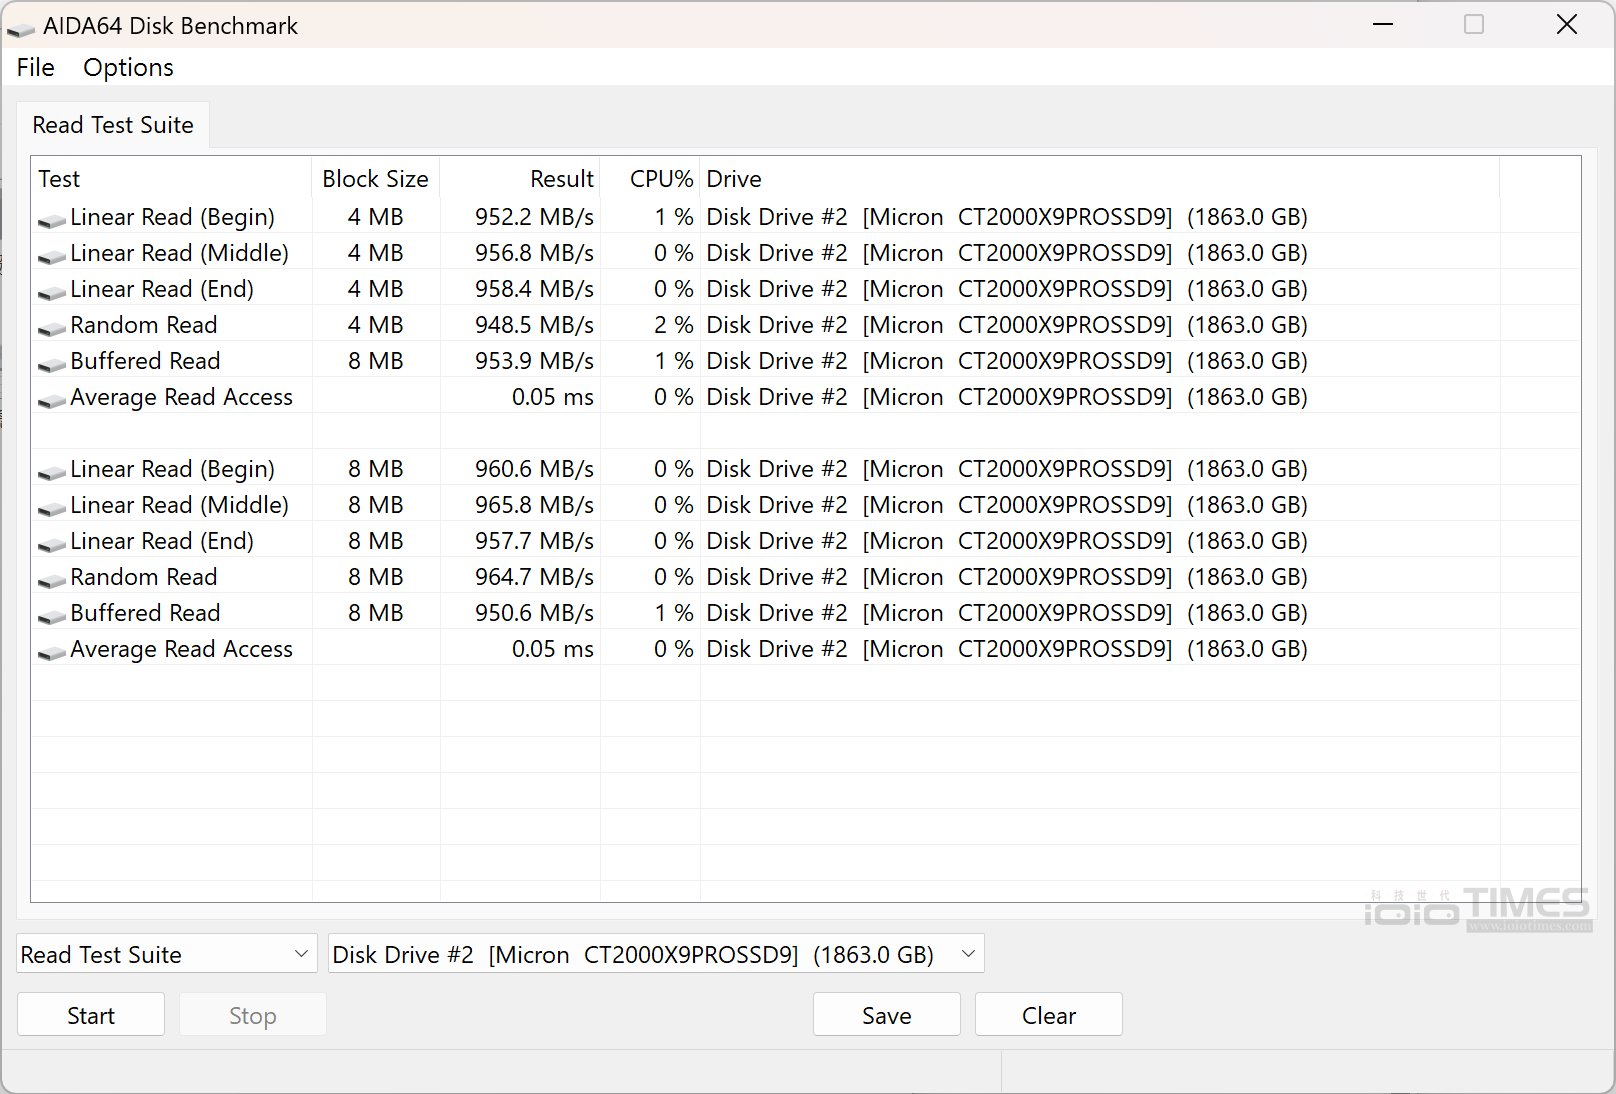Start the benchmark
The width and height of the screenshot is (1616, 1094).
(91, 1015)
